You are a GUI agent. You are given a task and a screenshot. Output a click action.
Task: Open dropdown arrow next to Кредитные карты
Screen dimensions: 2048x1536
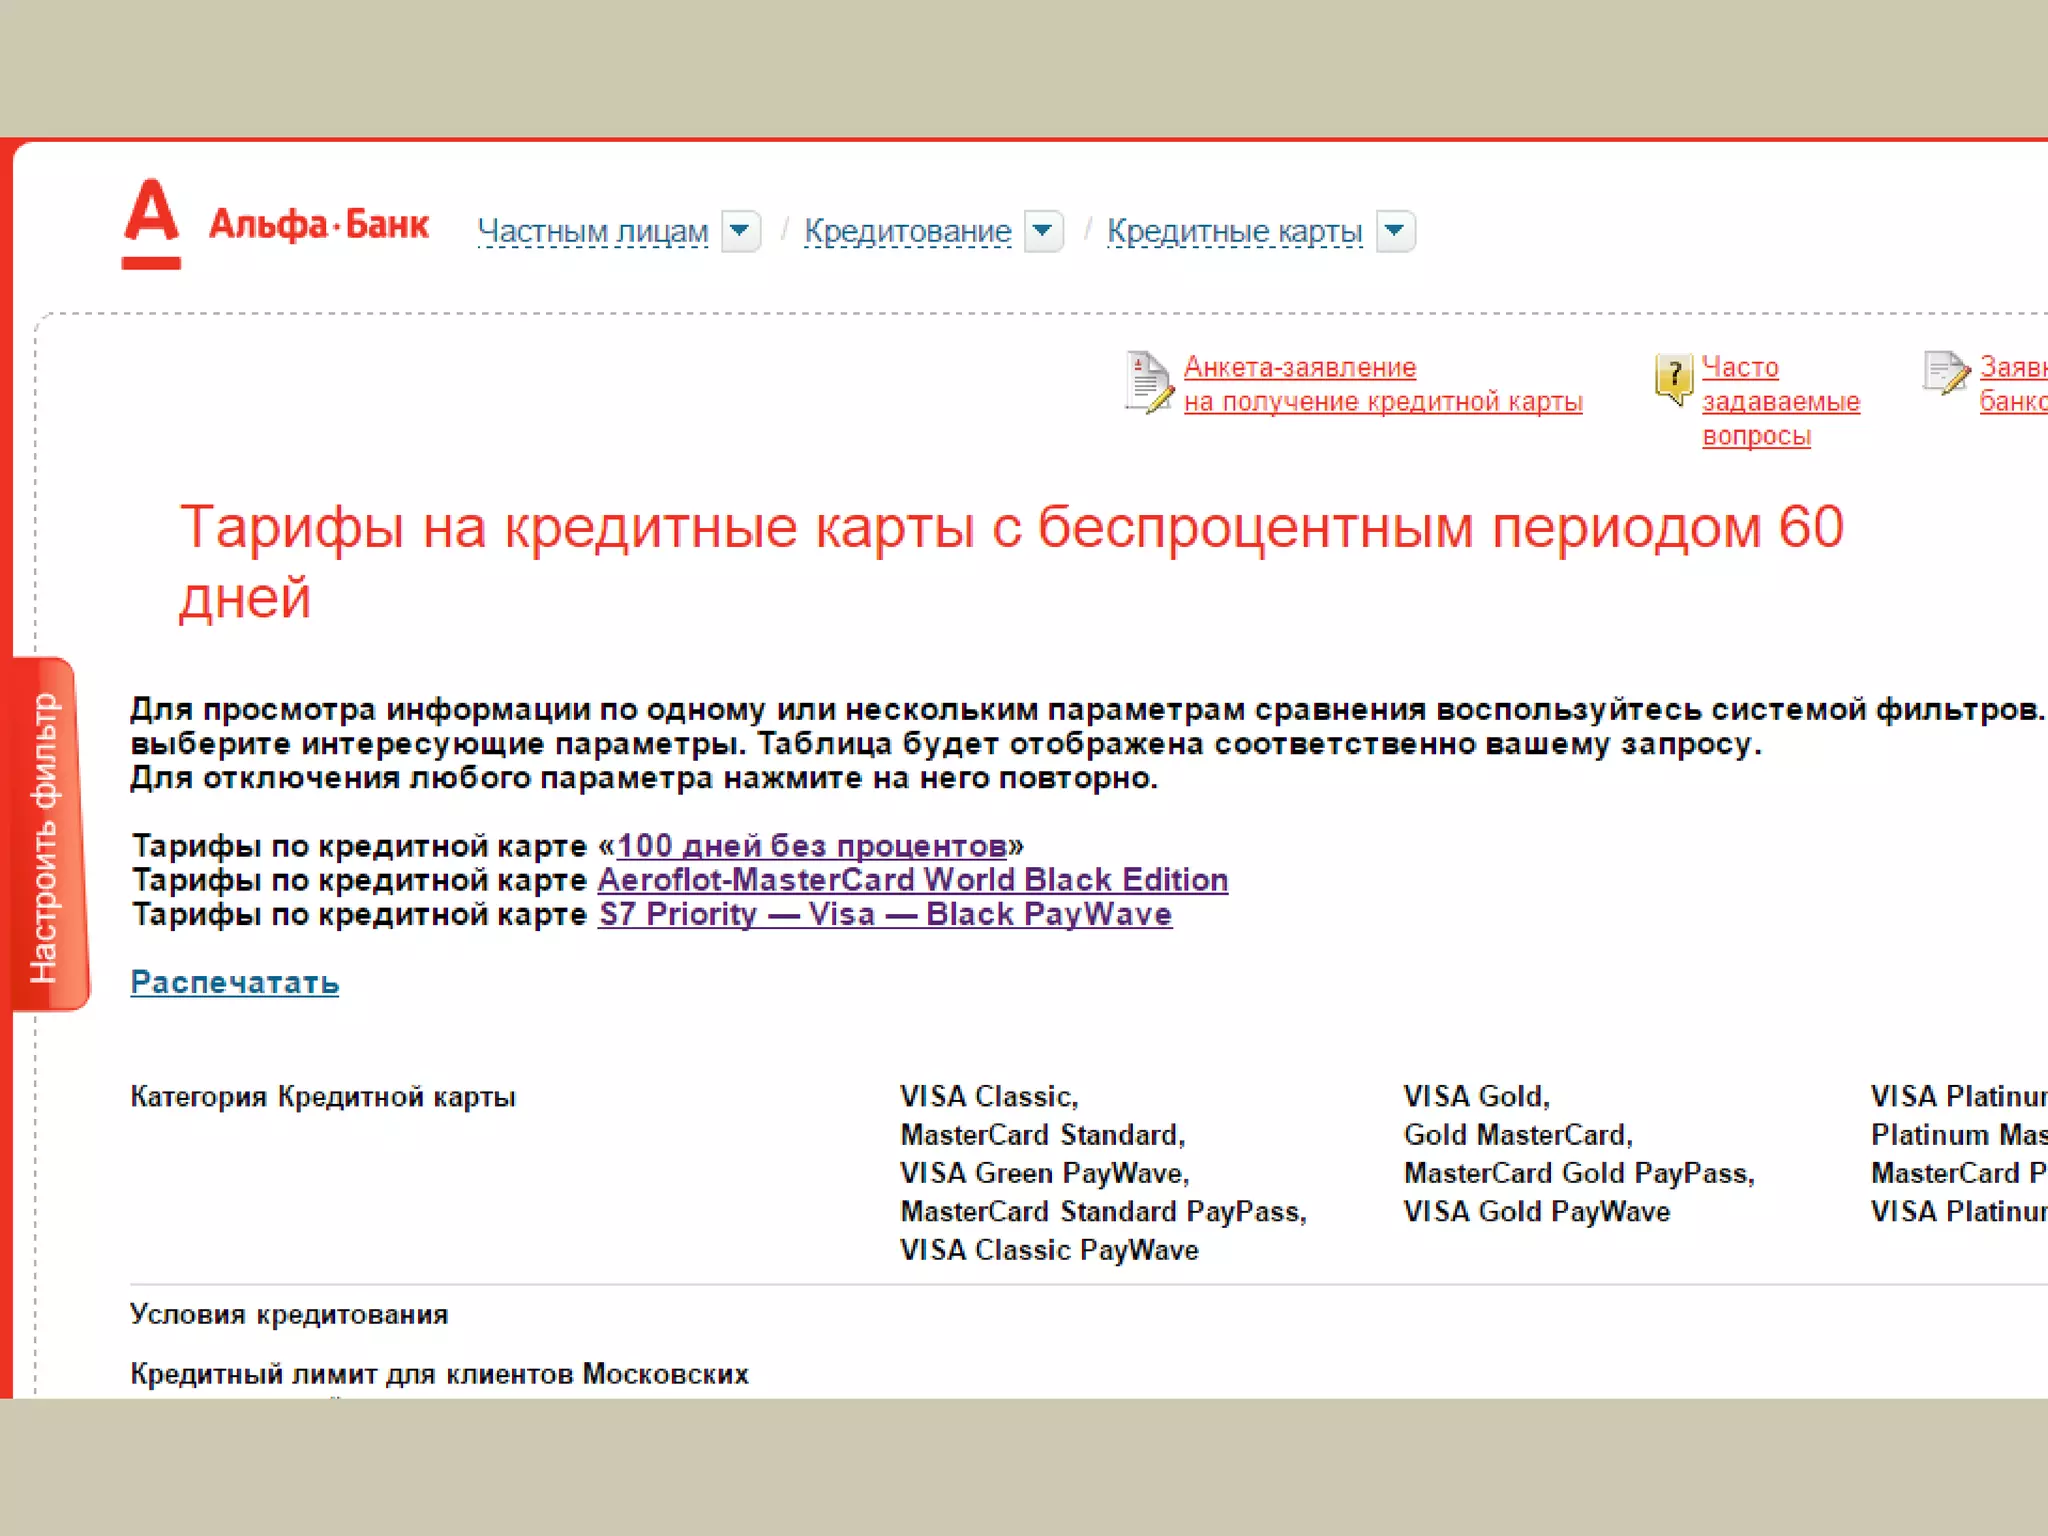tap(1395, 232)
